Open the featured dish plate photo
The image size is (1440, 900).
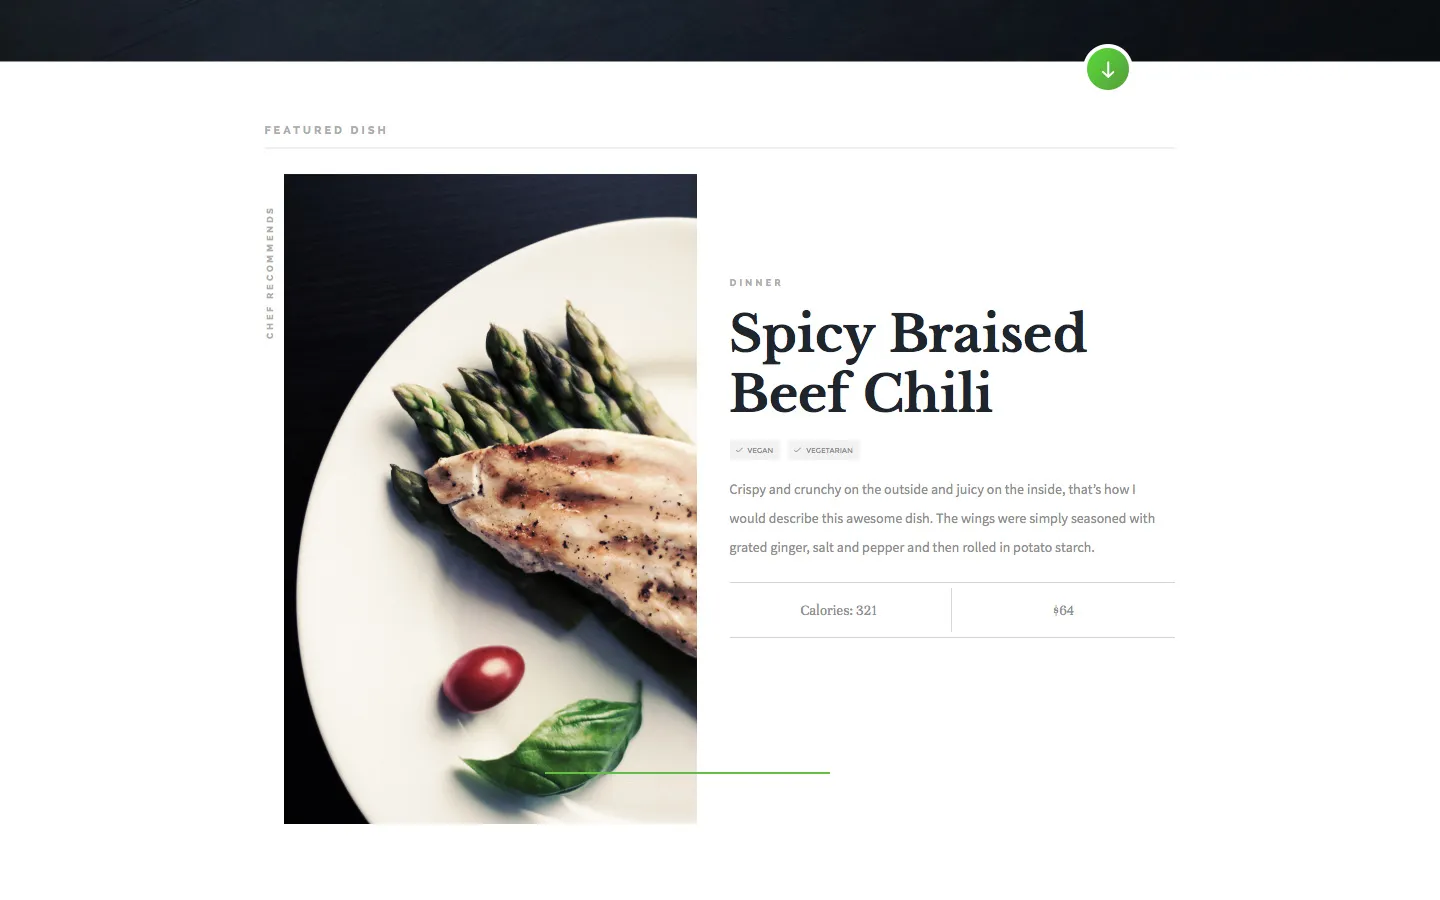click(x=490, y=499)
